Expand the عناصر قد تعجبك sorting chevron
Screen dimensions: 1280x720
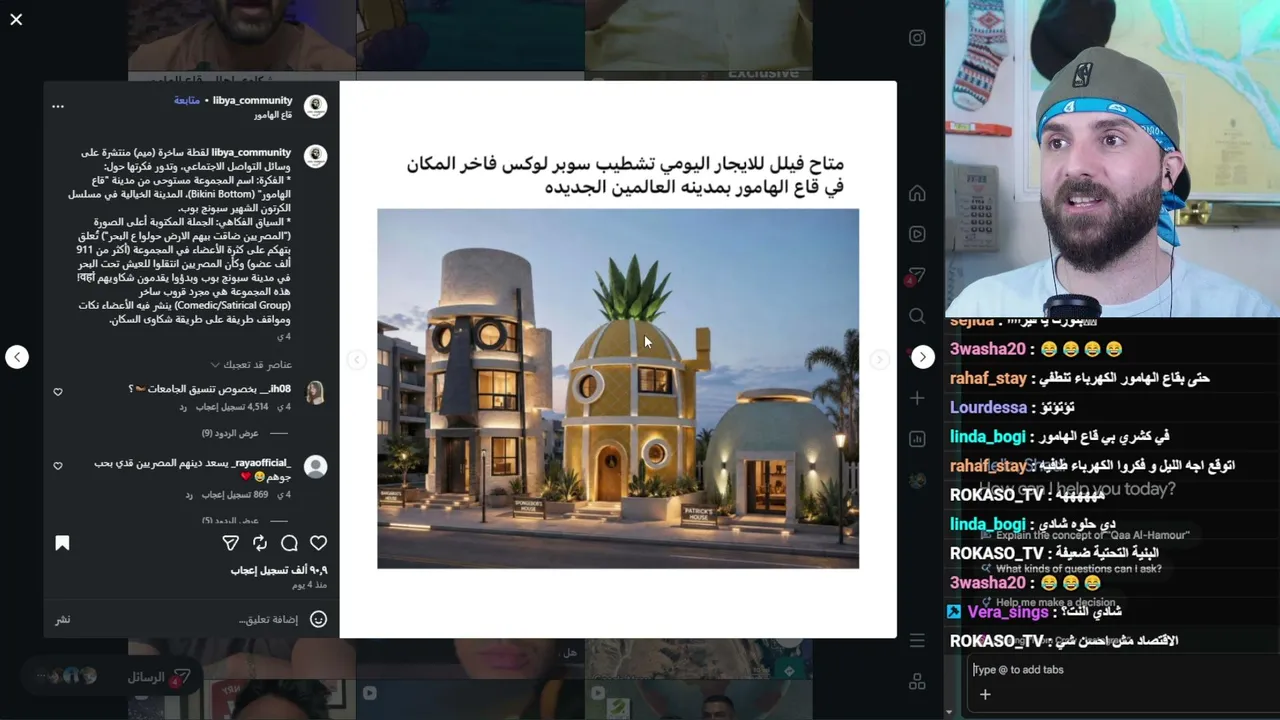(214, 365)
